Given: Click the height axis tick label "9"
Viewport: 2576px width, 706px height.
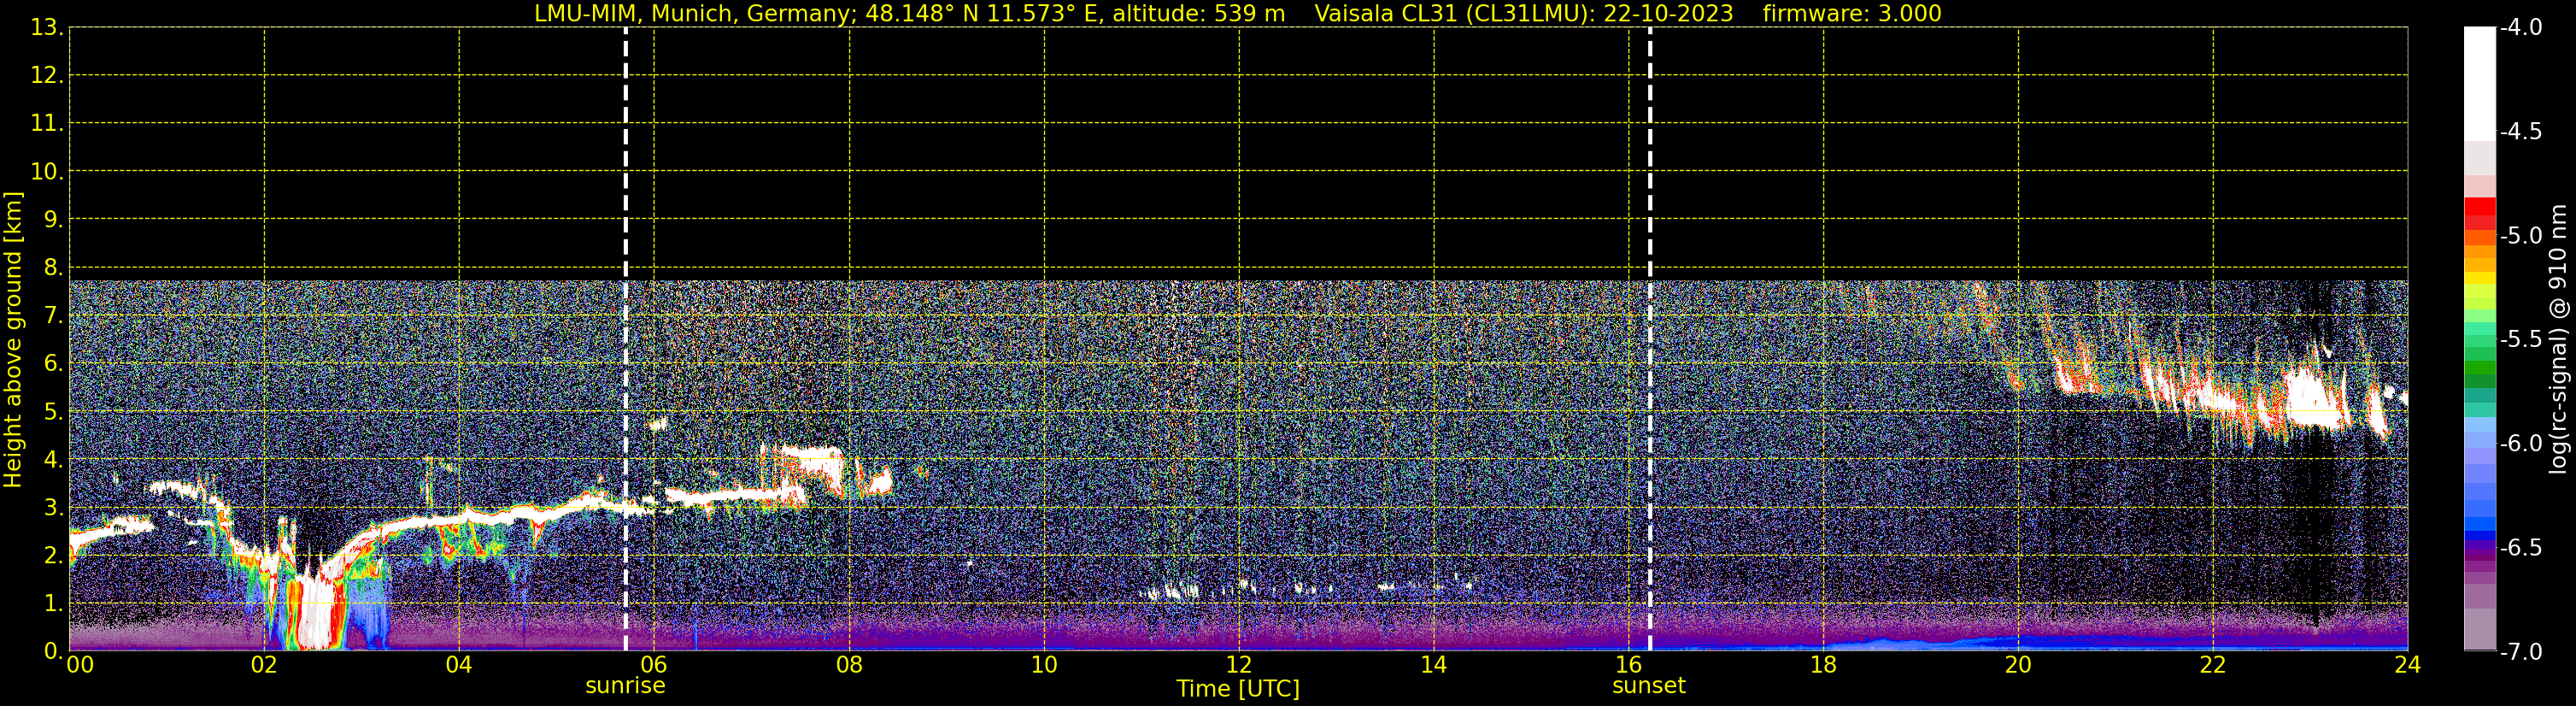Looking at the screenshot, I should pyautogui.click(x=54, y=219).
